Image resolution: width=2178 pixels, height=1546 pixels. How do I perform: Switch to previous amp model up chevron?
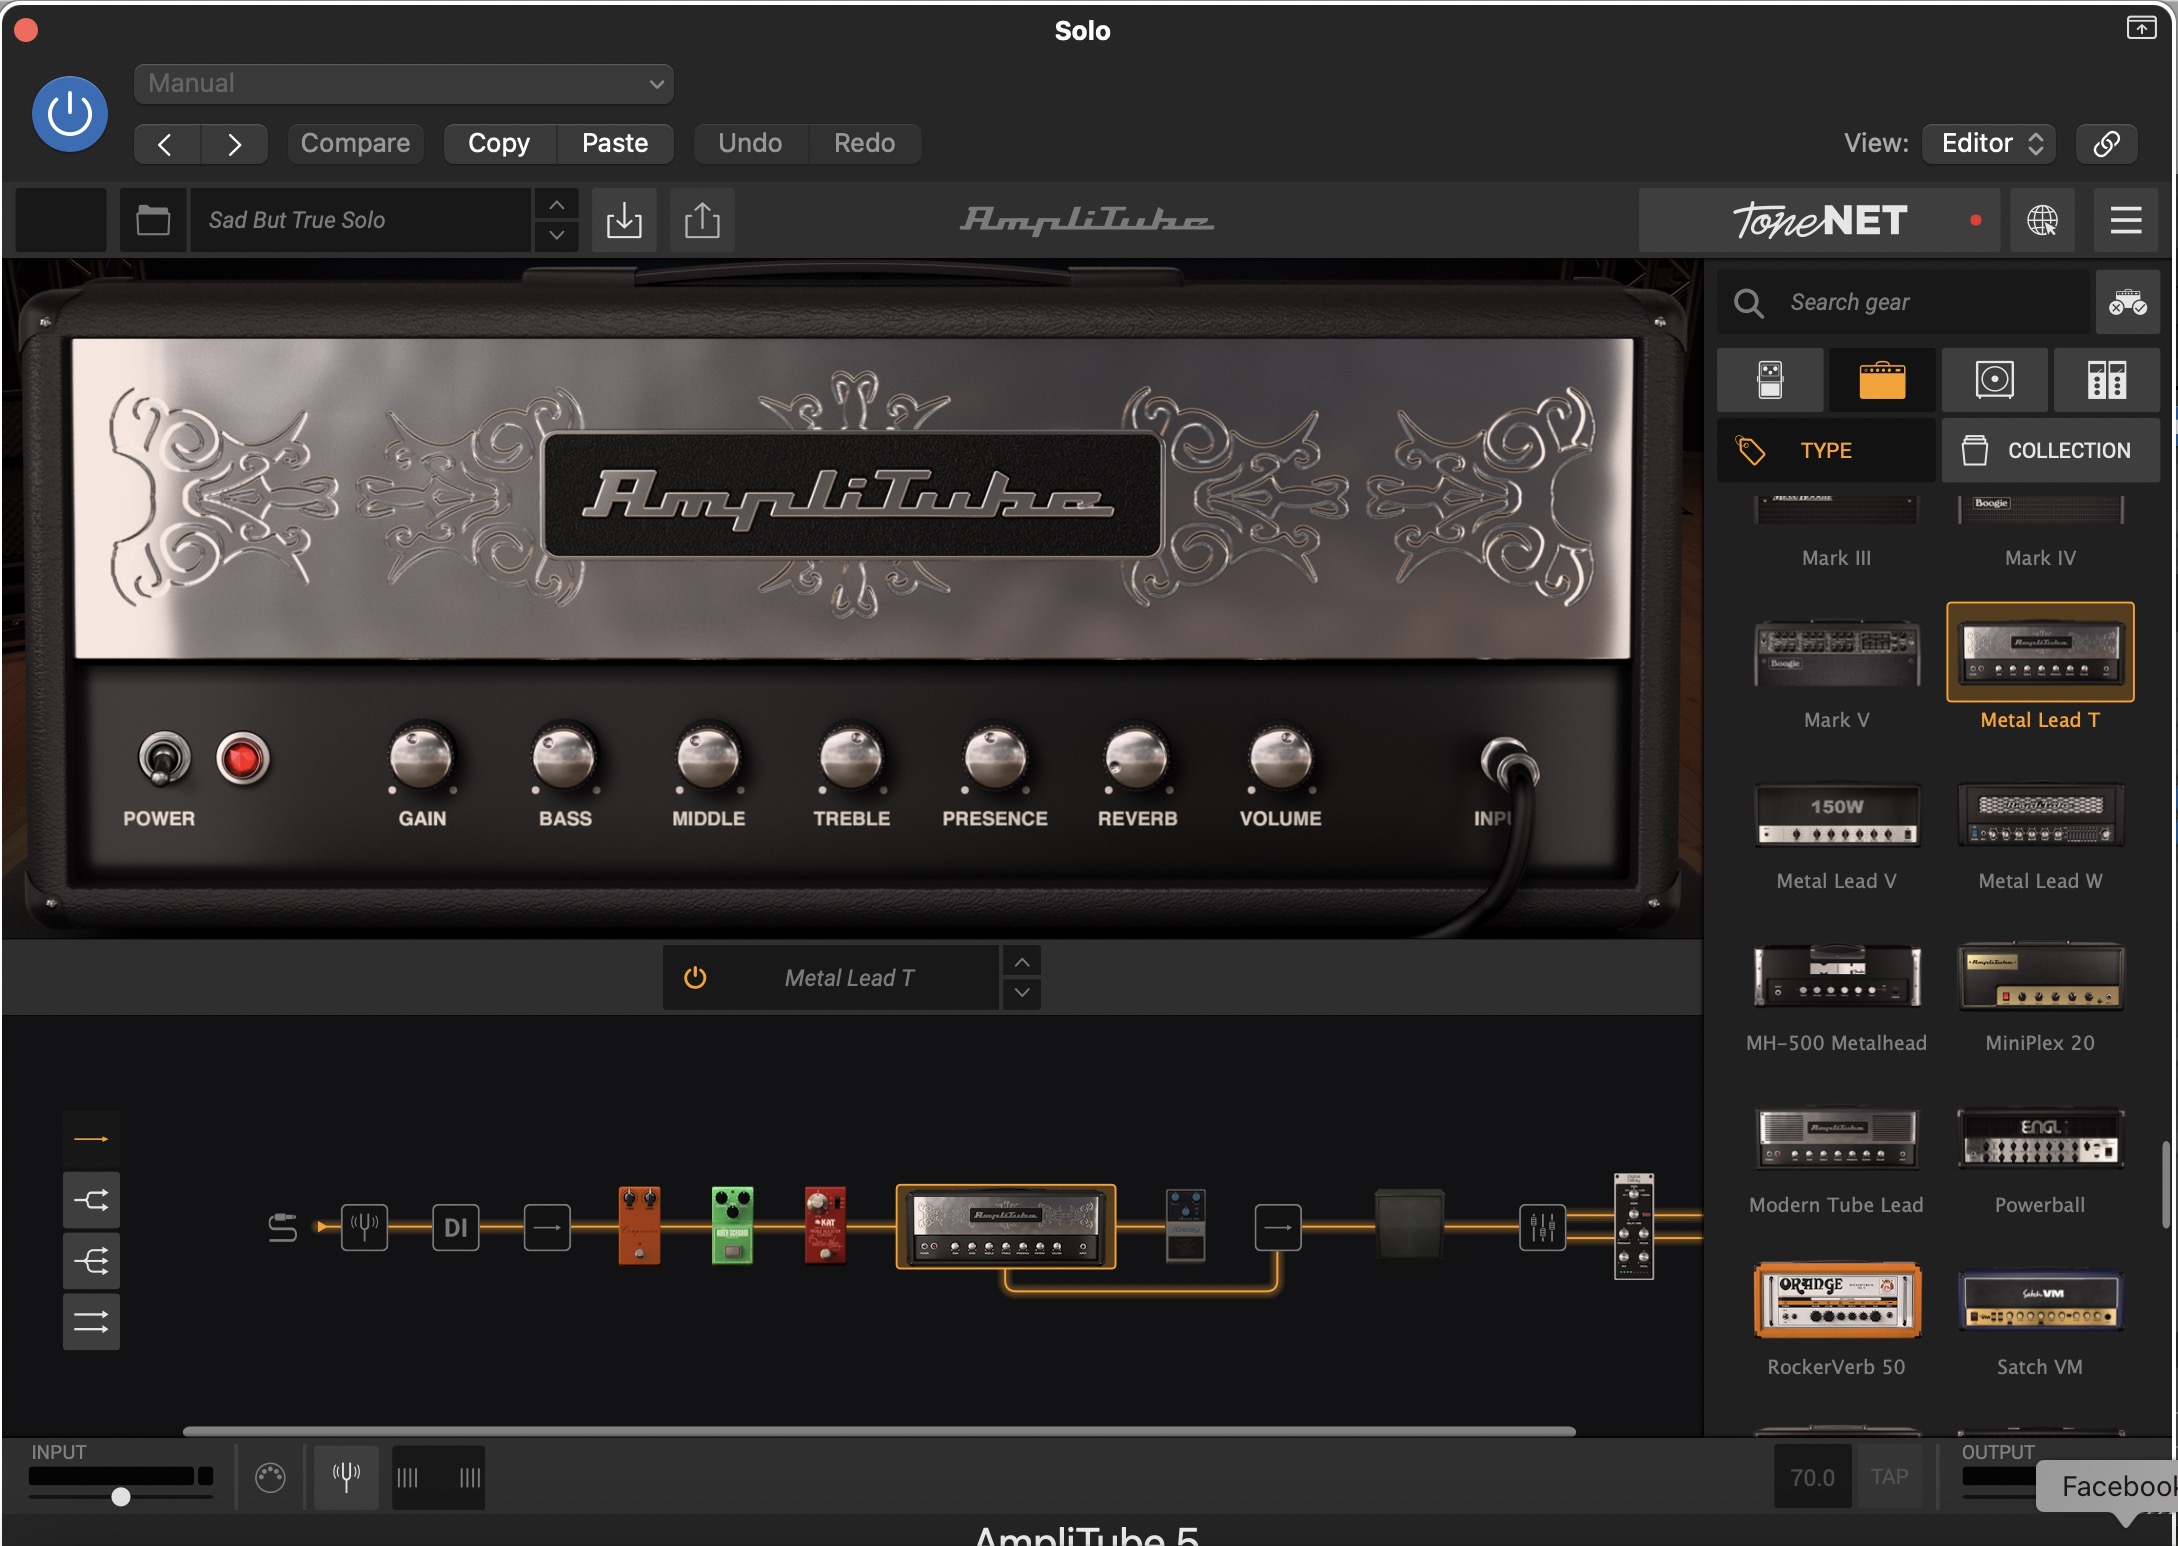[1021, 962]
